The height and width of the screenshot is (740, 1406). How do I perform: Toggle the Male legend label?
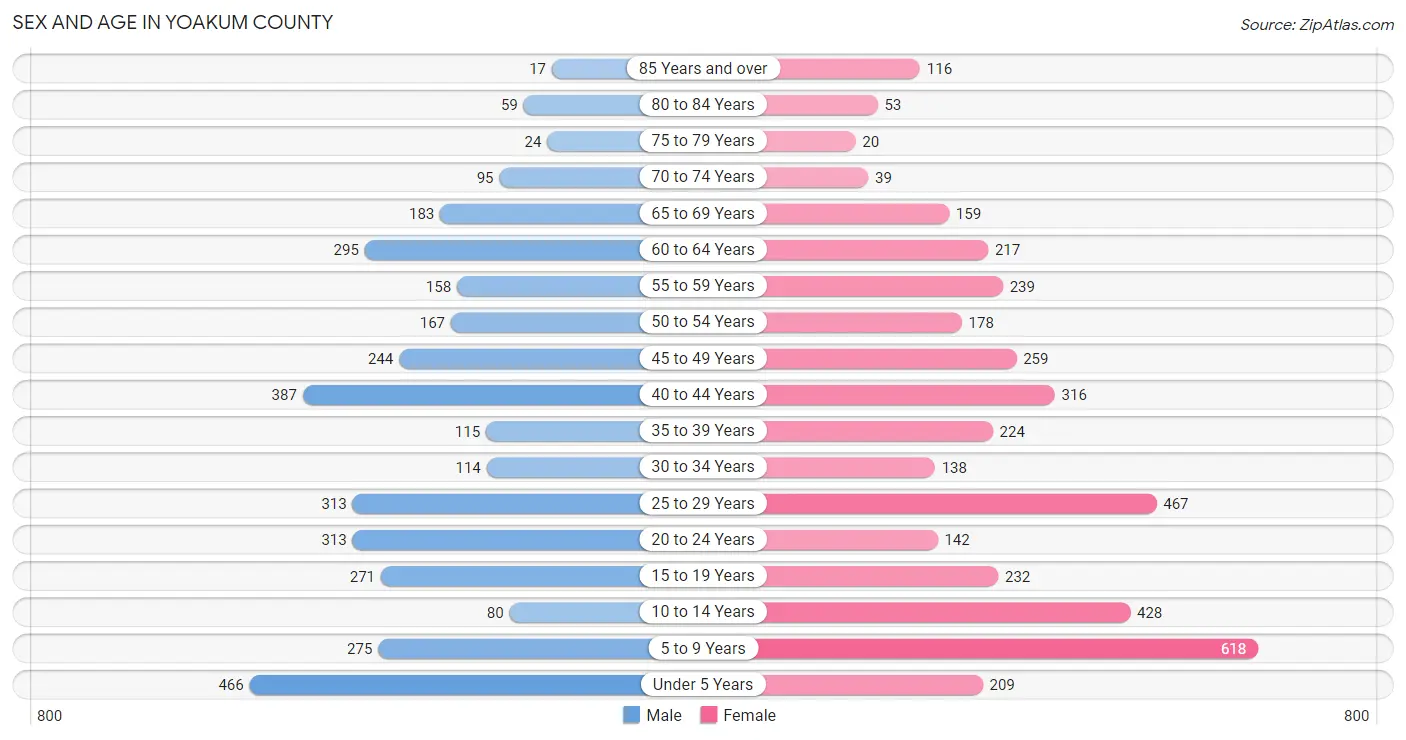tap(664, 715)
